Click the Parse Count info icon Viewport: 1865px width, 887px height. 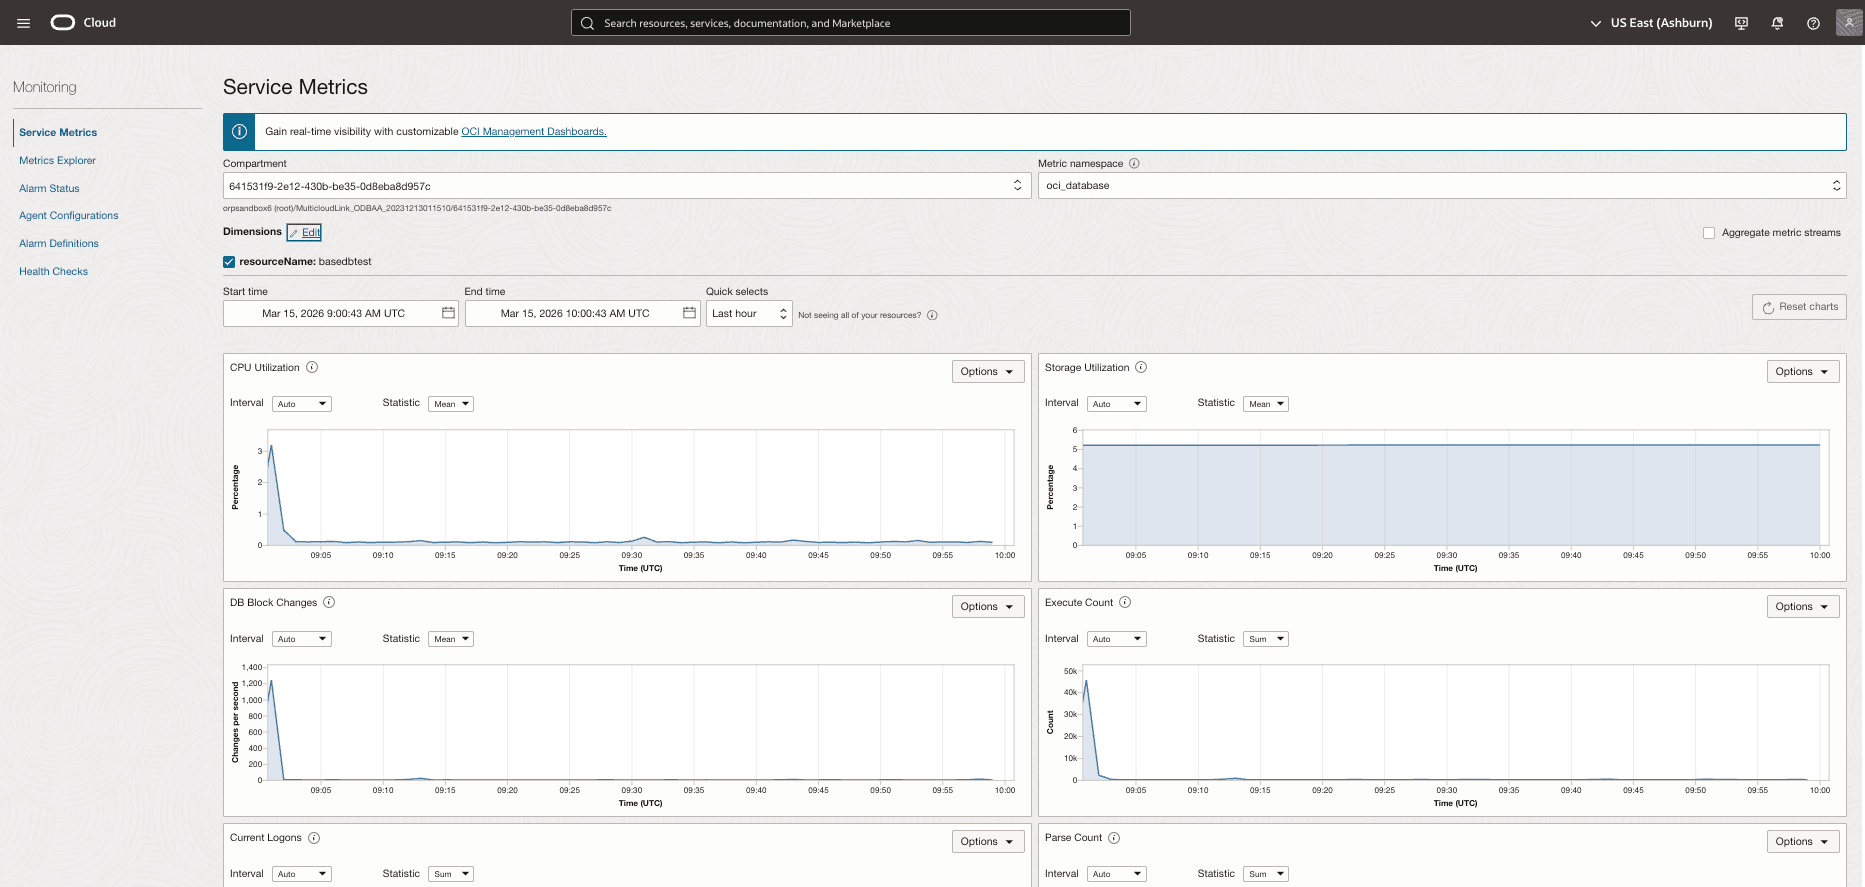[x=1114, y=838]
